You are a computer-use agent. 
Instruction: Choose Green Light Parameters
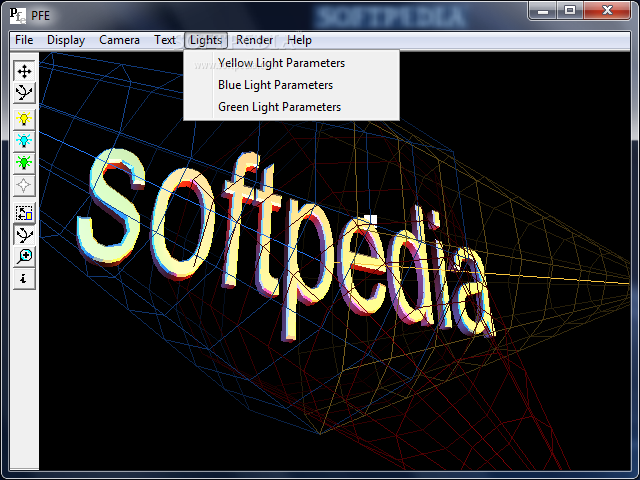click(291, 107)
